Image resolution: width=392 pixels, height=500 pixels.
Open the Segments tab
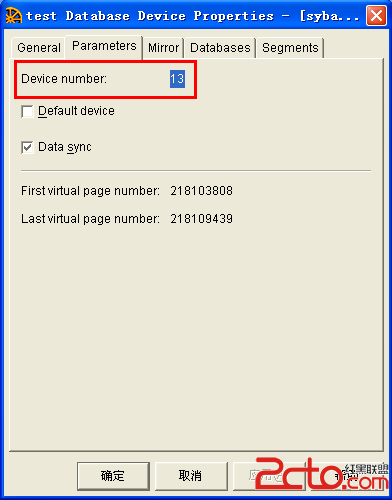(290, 48)
